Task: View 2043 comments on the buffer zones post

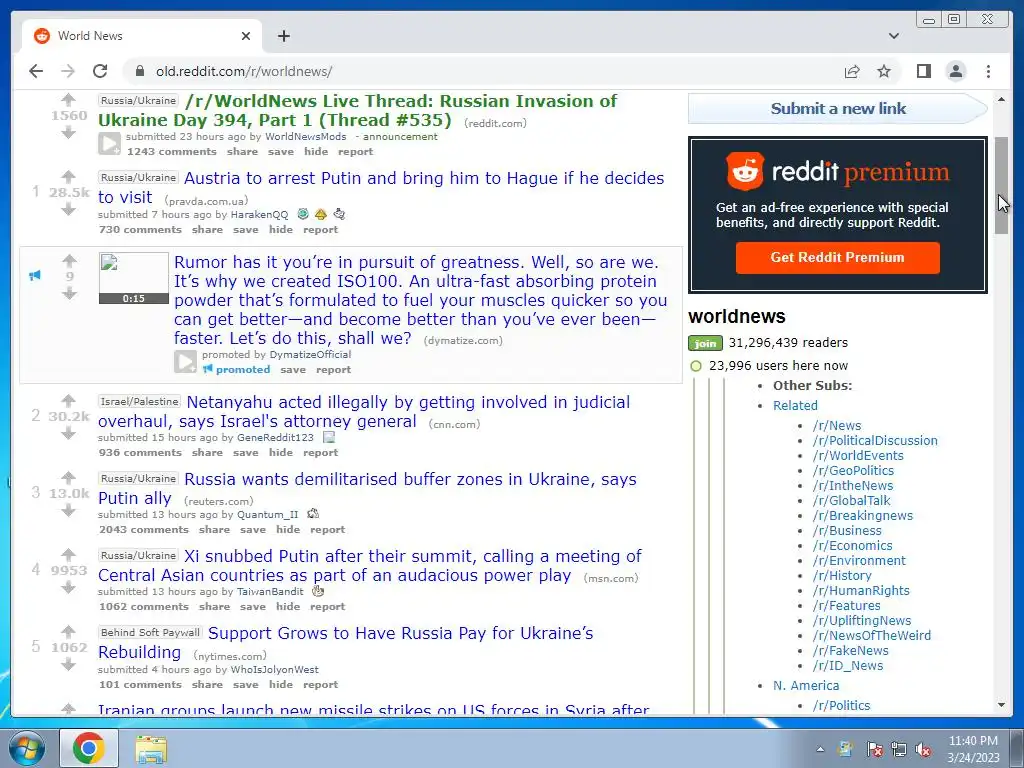Action: 144,530
